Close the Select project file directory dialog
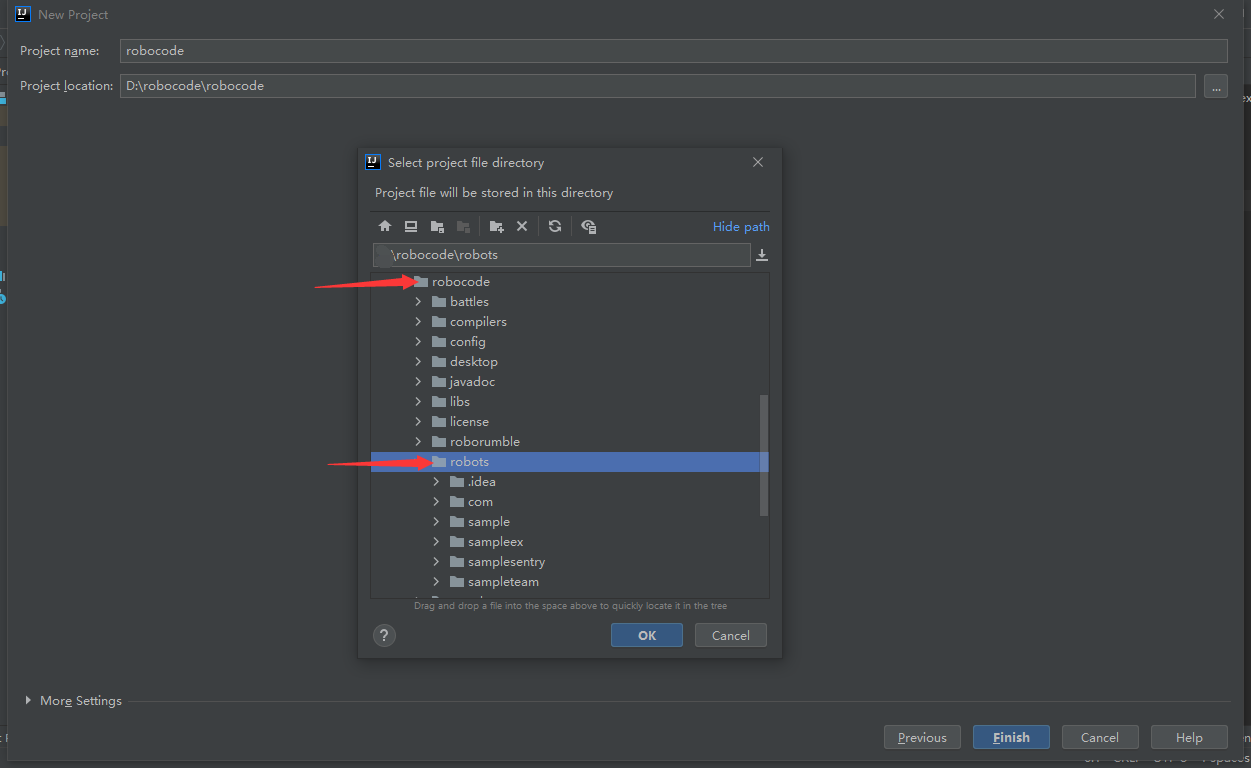 point(758,162)
